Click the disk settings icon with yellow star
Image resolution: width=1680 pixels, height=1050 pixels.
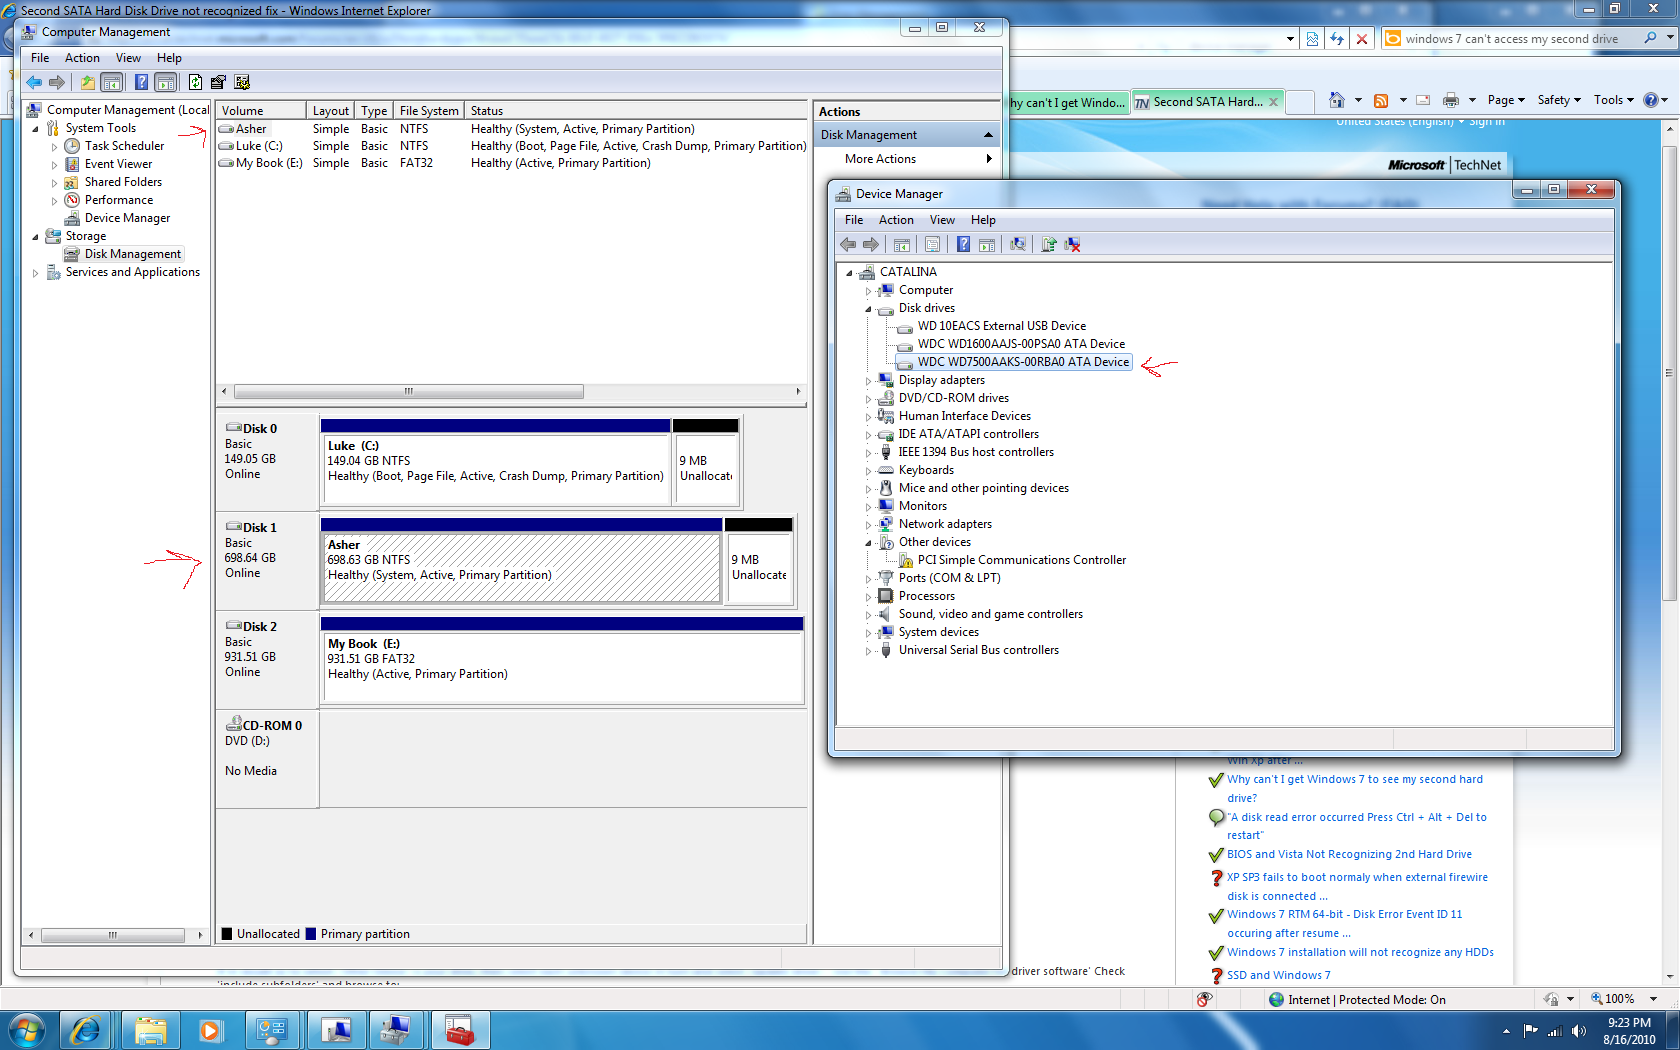[x=242, y=82]
